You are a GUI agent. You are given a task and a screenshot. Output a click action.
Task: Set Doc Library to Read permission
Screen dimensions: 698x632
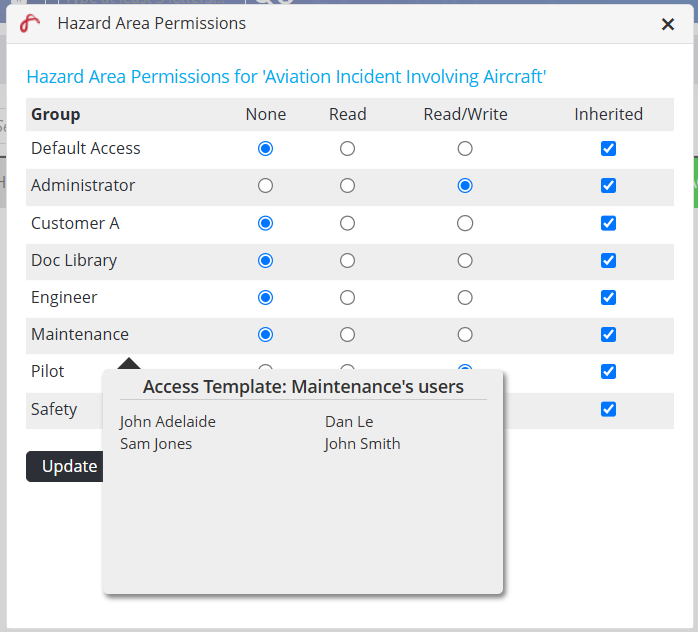point(347,260)
